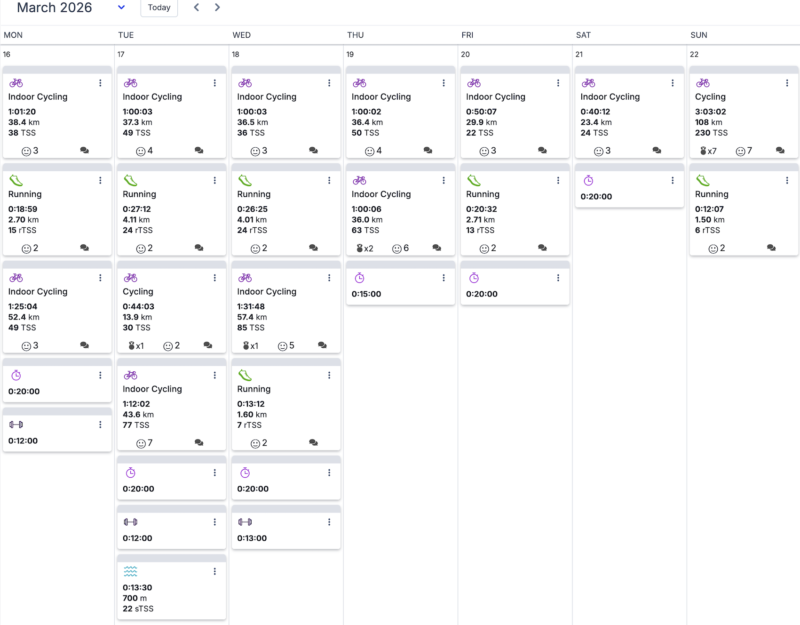Click the bike icon on Sunday's 108 km Cycling
The height and width of the screenshot is (625, 800).
(703, 83)
